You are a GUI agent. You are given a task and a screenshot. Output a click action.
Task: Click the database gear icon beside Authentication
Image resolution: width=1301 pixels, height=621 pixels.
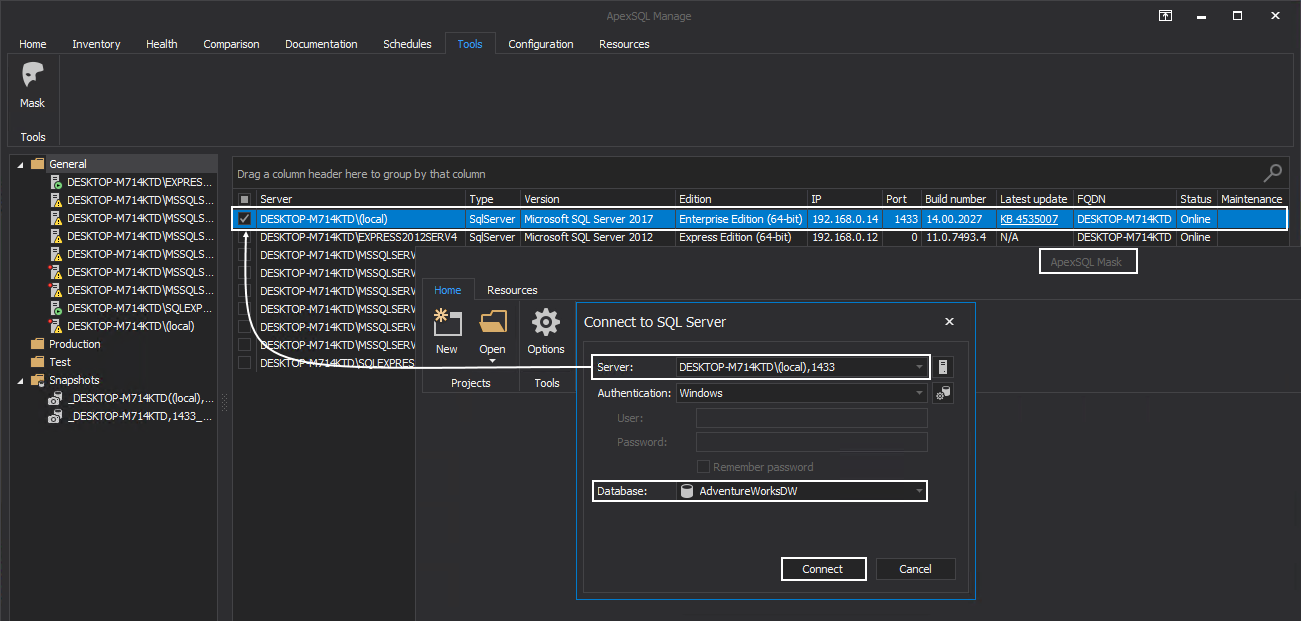942,393
